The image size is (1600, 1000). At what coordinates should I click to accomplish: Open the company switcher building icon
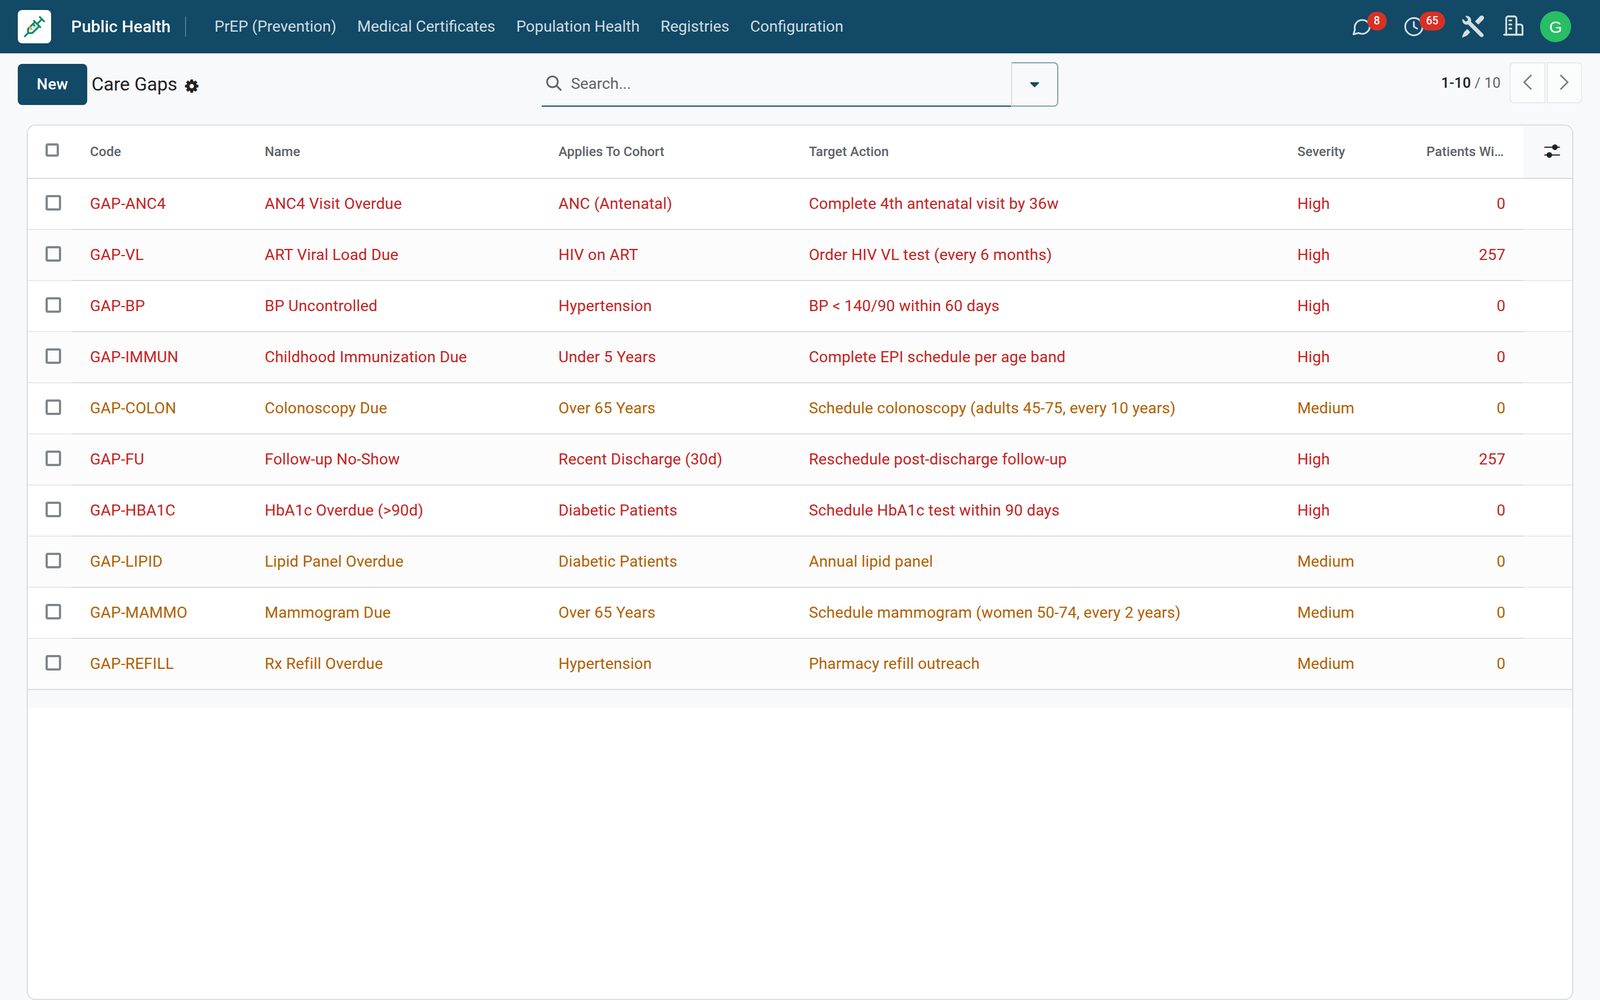pos(1514,27)
